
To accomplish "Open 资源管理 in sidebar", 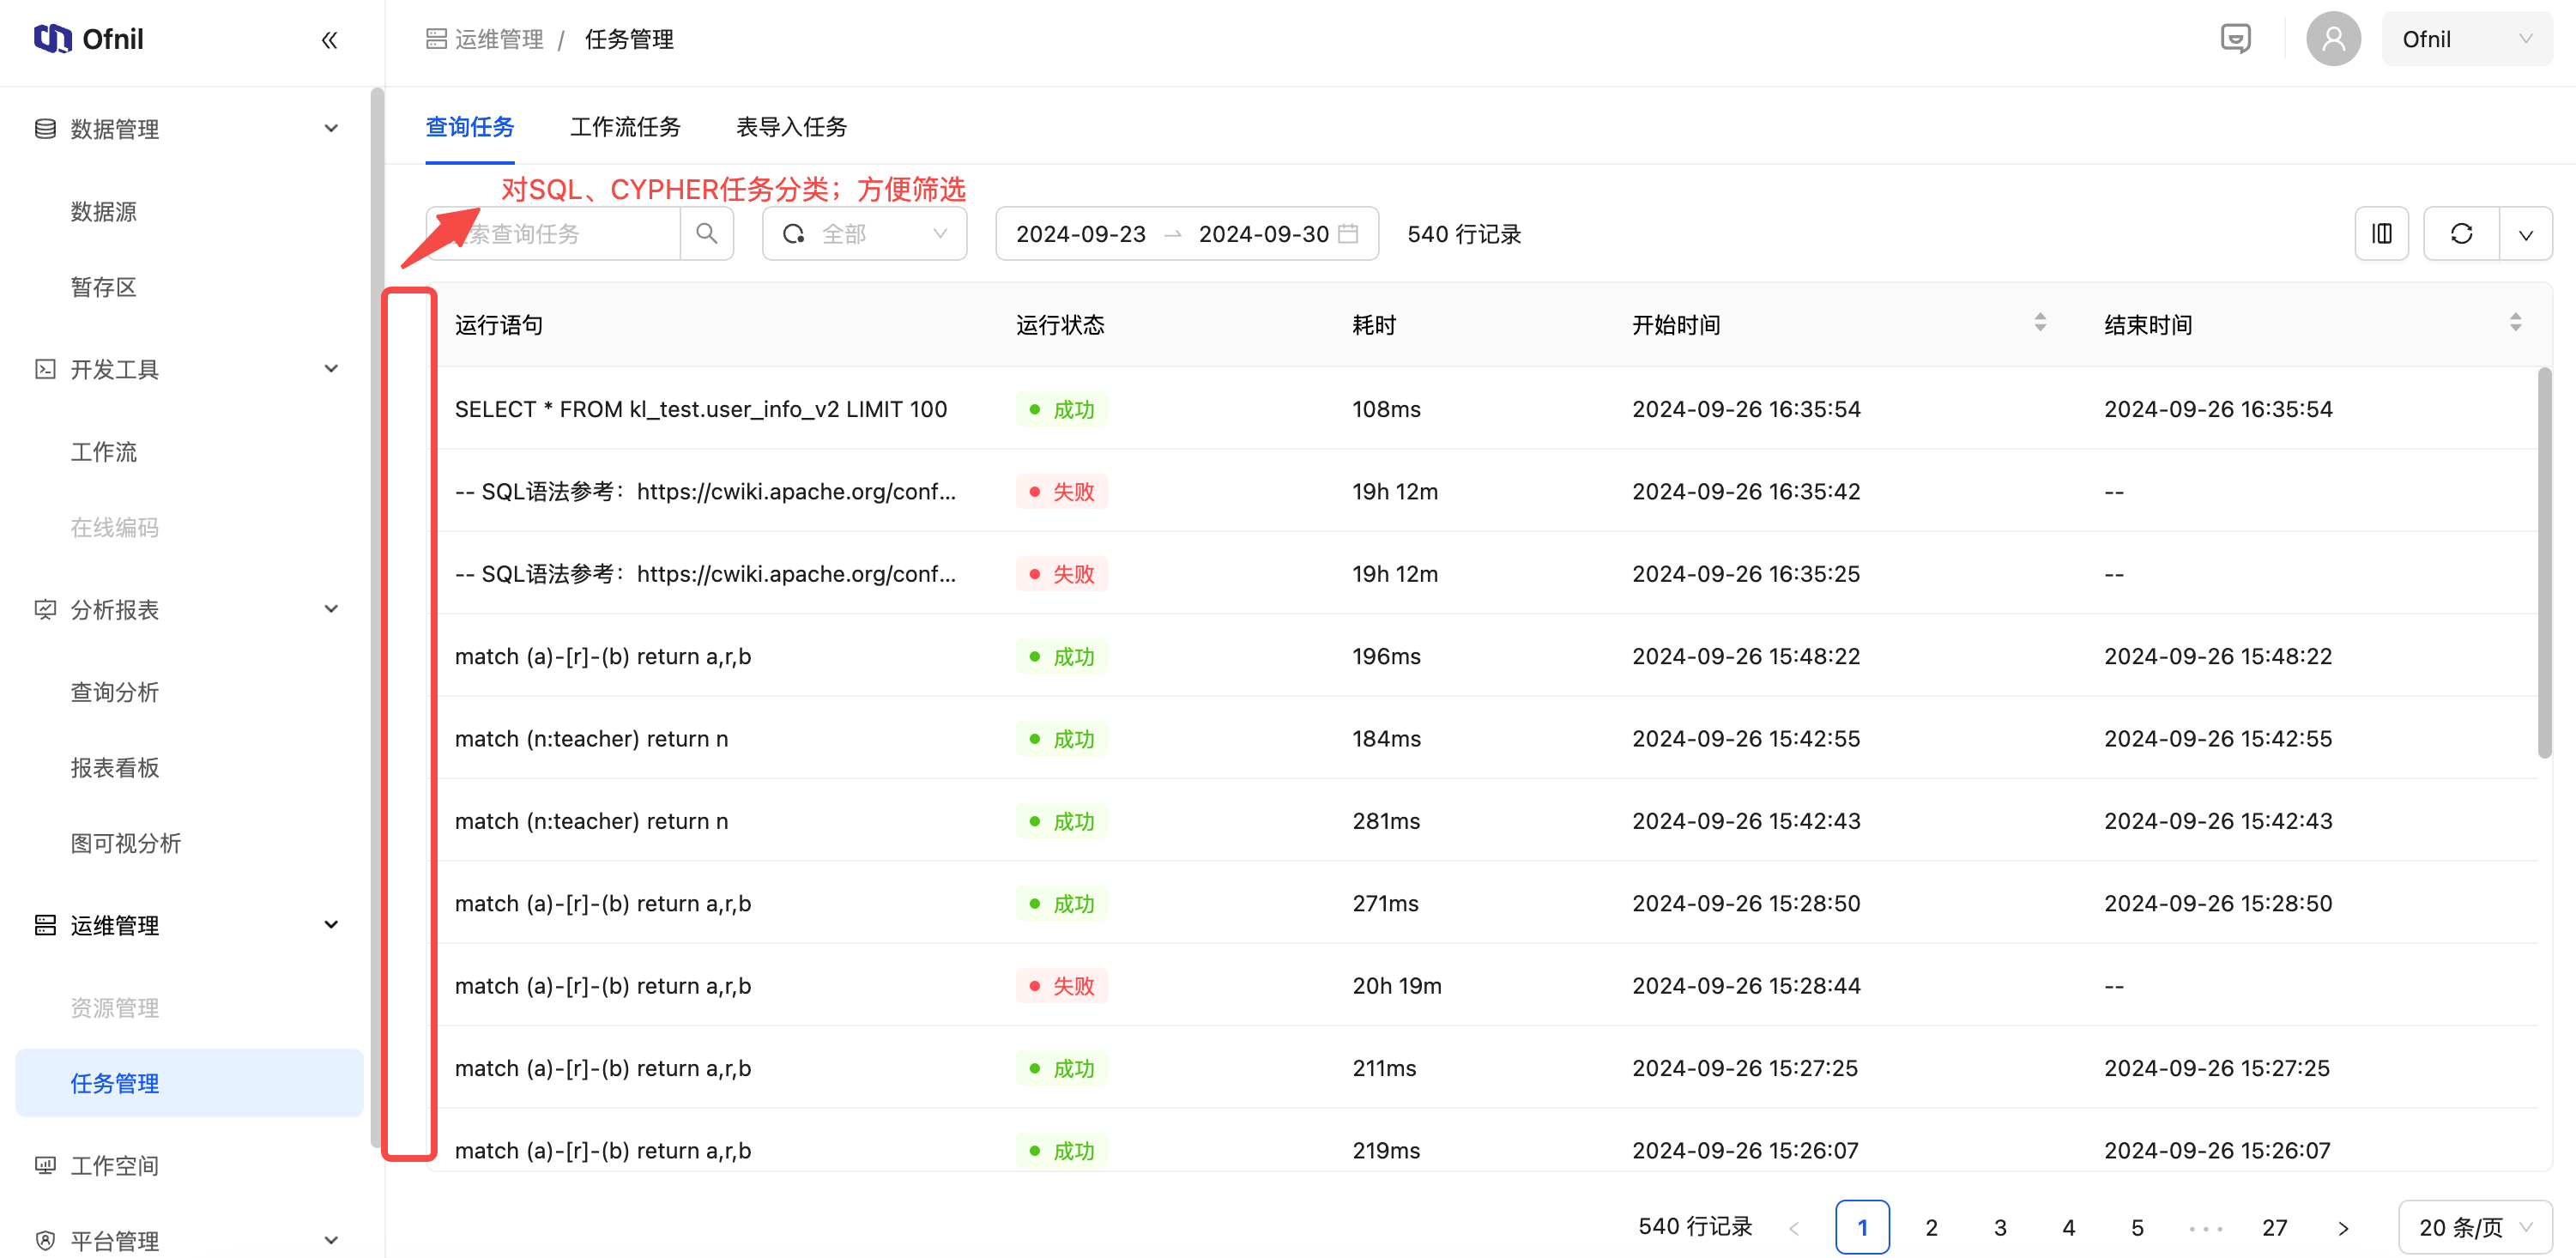I will (114, 1007).
